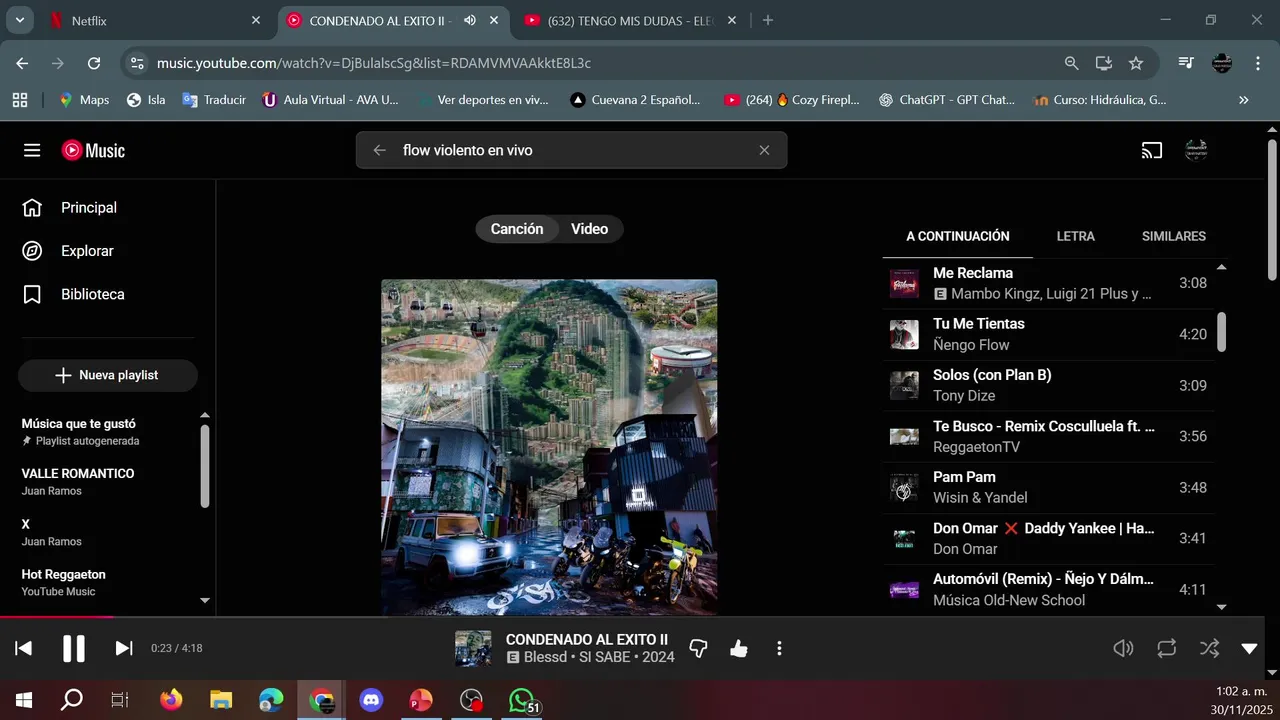This screenshot has width=1280, height=720.
Task: Click the large album cover art
Action: [549, 447]
